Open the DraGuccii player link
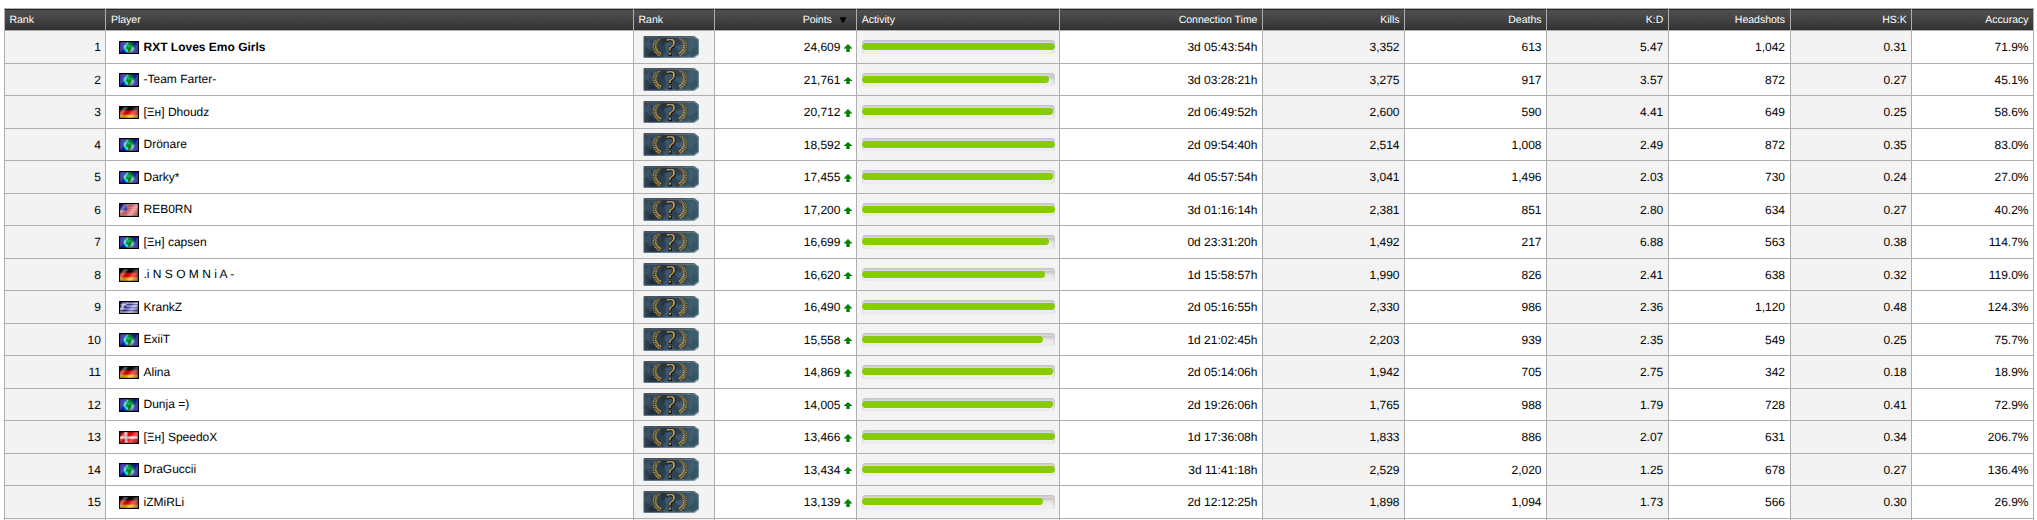This screenshot has width=2037, height=520. coord(170,469)
